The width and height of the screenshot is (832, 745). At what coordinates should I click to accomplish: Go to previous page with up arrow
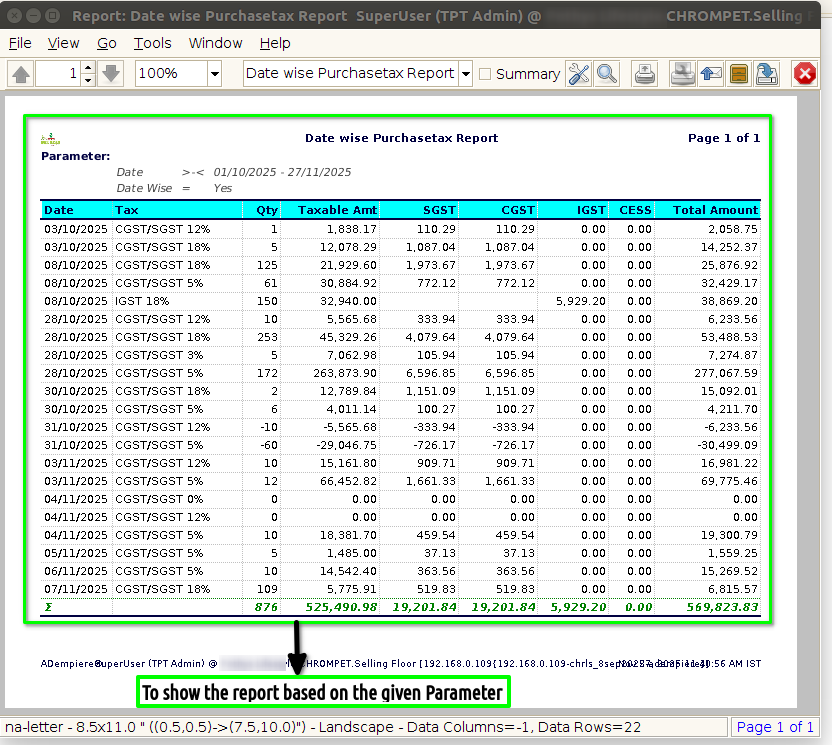21,74
